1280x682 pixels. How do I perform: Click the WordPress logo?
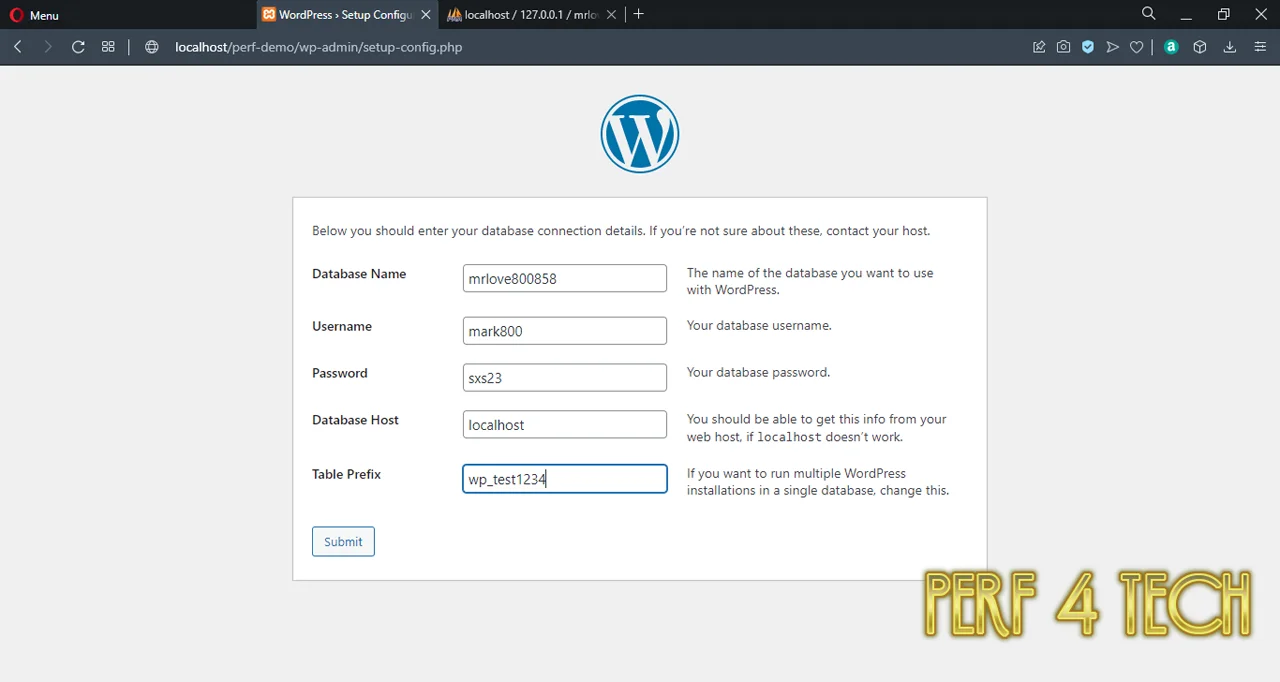[640, 134]
